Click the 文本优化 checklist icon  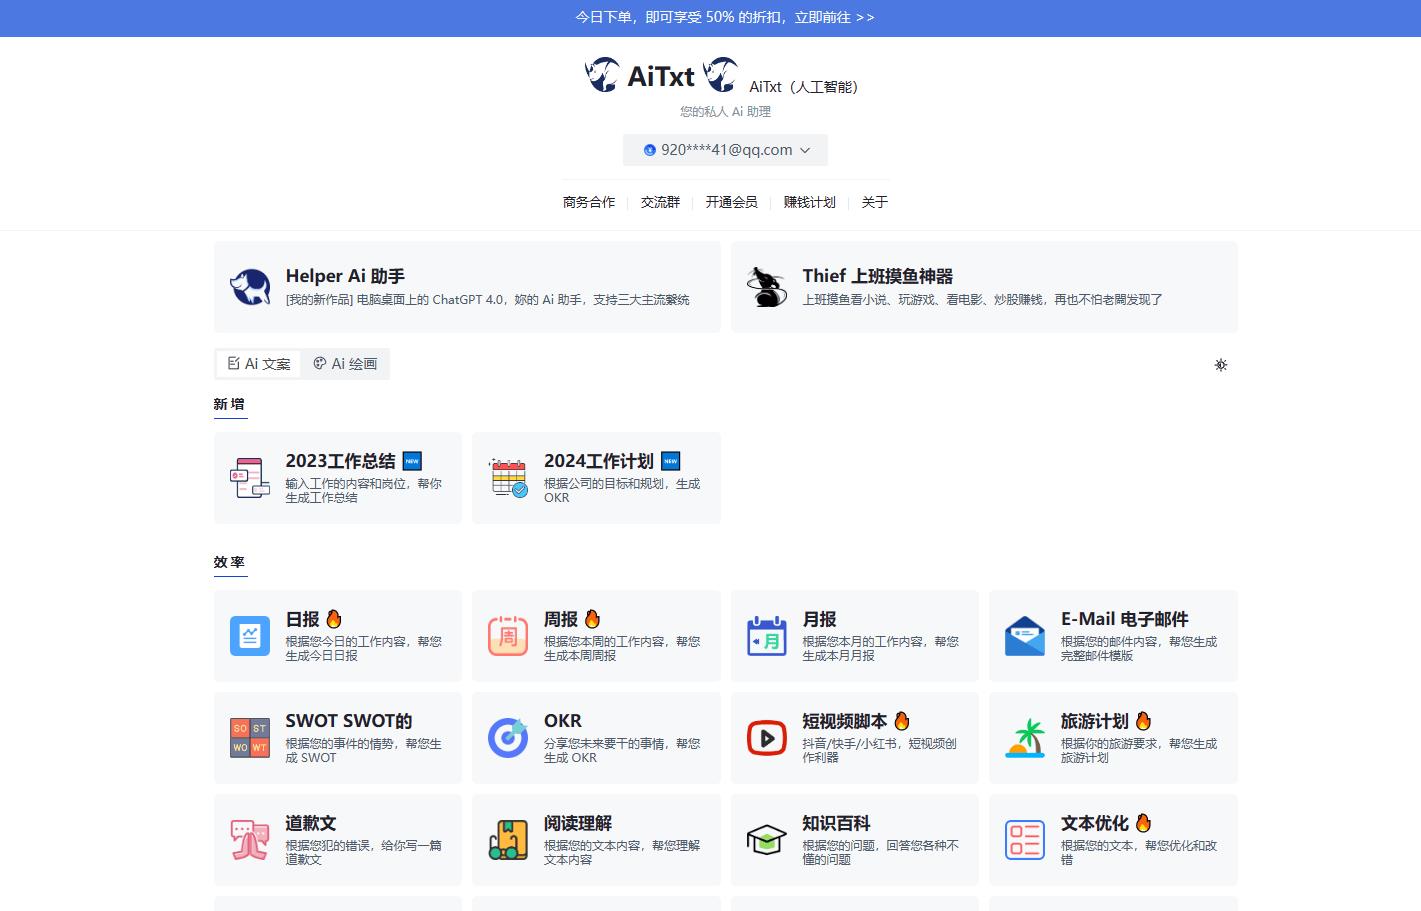click(1025, 840)
